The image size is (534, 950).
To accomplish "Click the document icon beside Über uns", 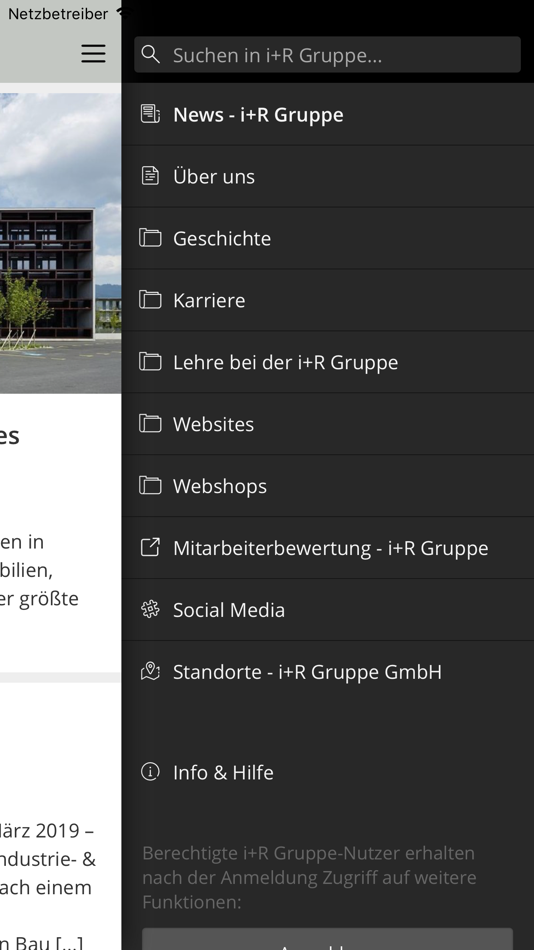I will point(150,176).
